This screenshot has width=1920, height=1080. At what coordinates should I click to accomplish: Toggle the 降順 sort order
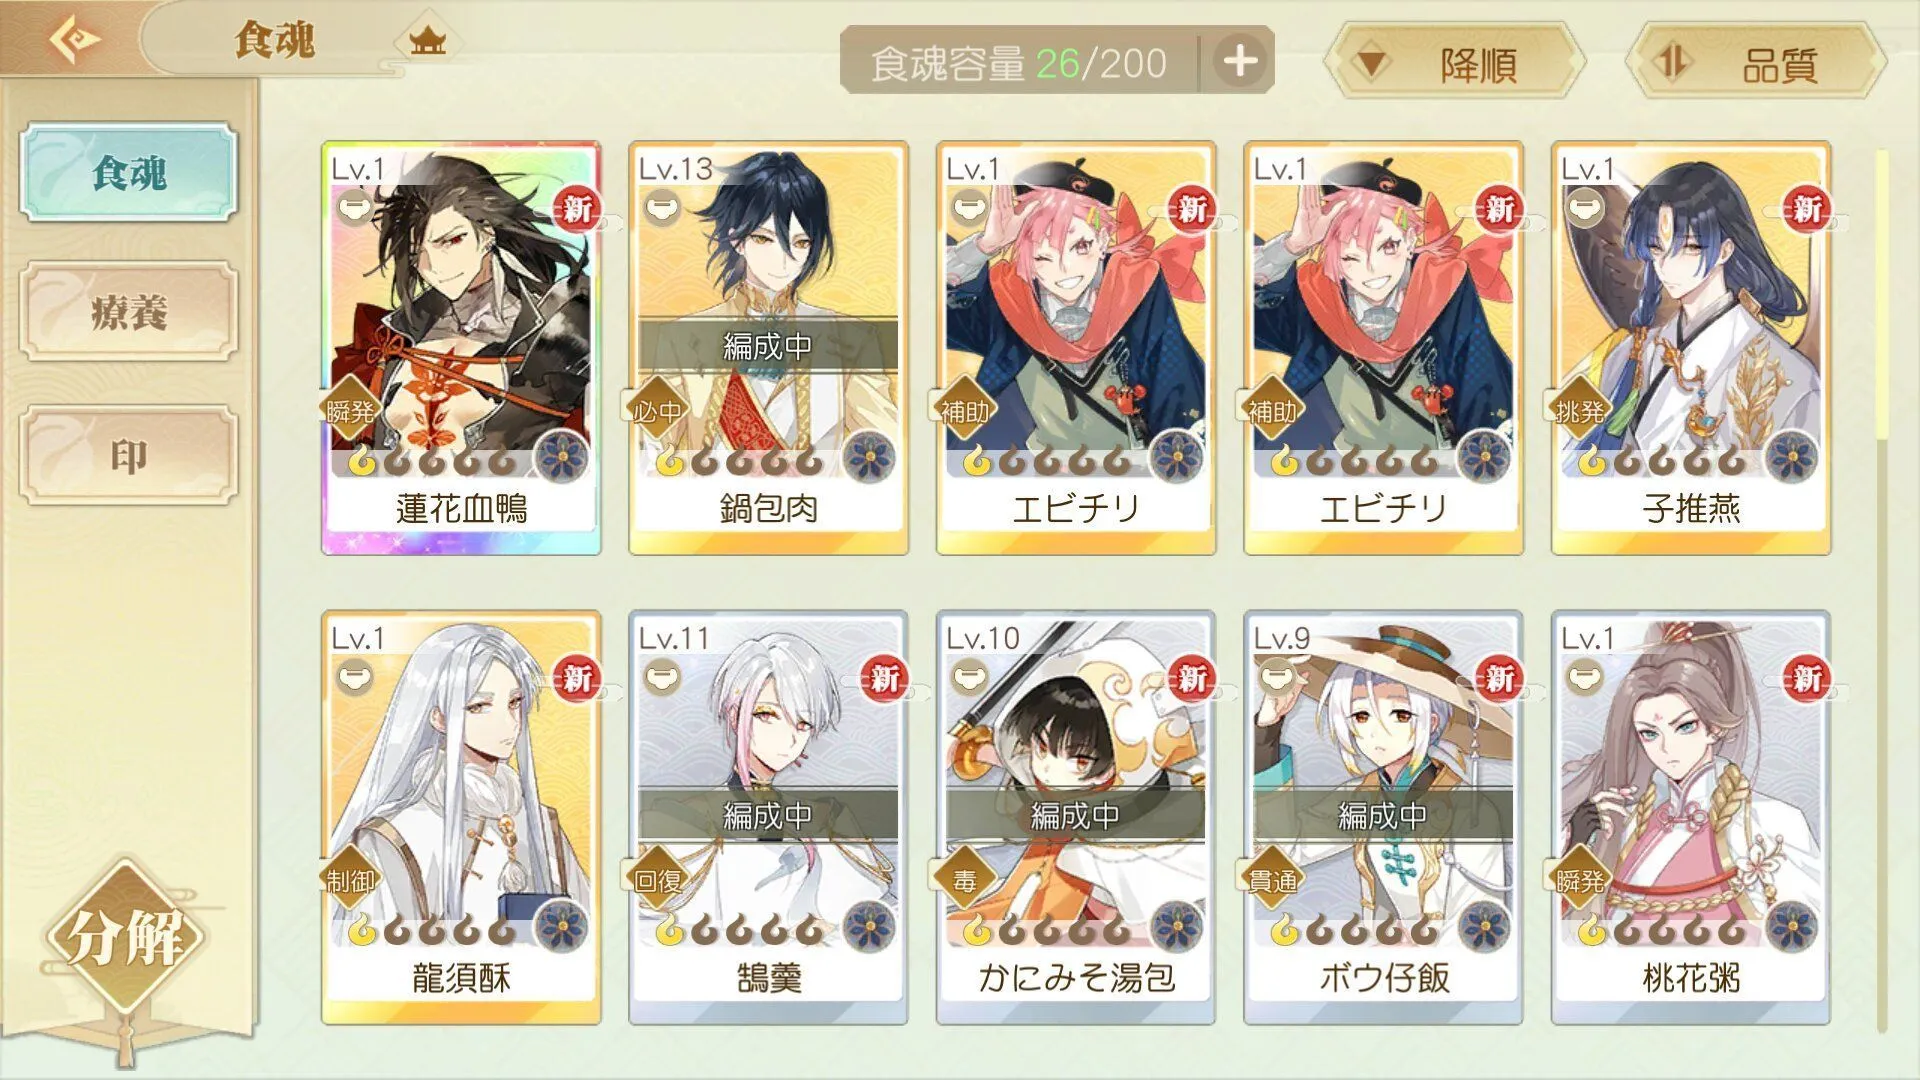point(1455,62)
